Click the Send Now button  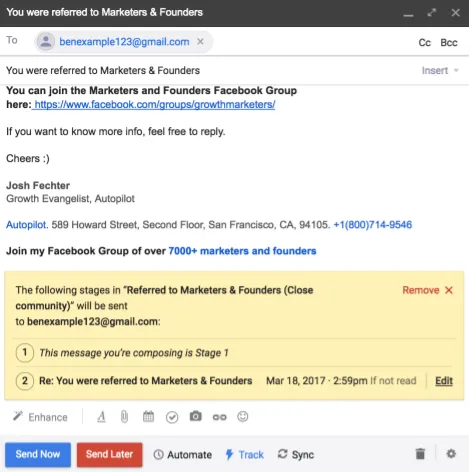coord(38,454)
